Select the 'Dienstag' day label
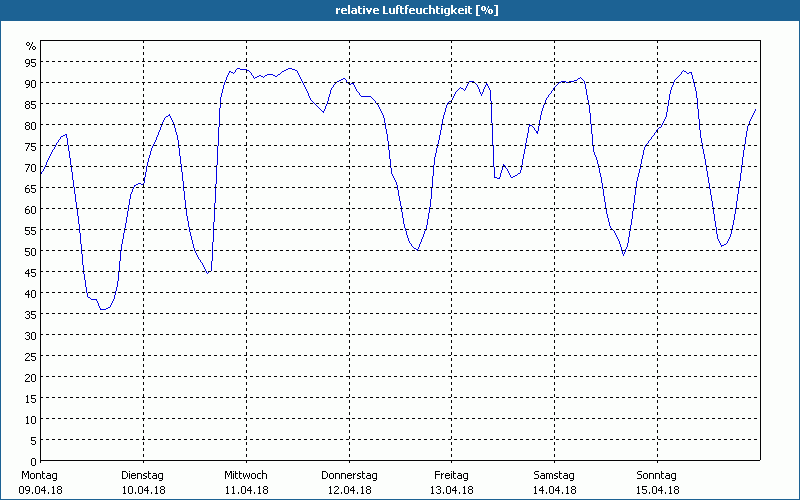Image resolution: width=800 pixels, height=500 pixels. (142, 476)
